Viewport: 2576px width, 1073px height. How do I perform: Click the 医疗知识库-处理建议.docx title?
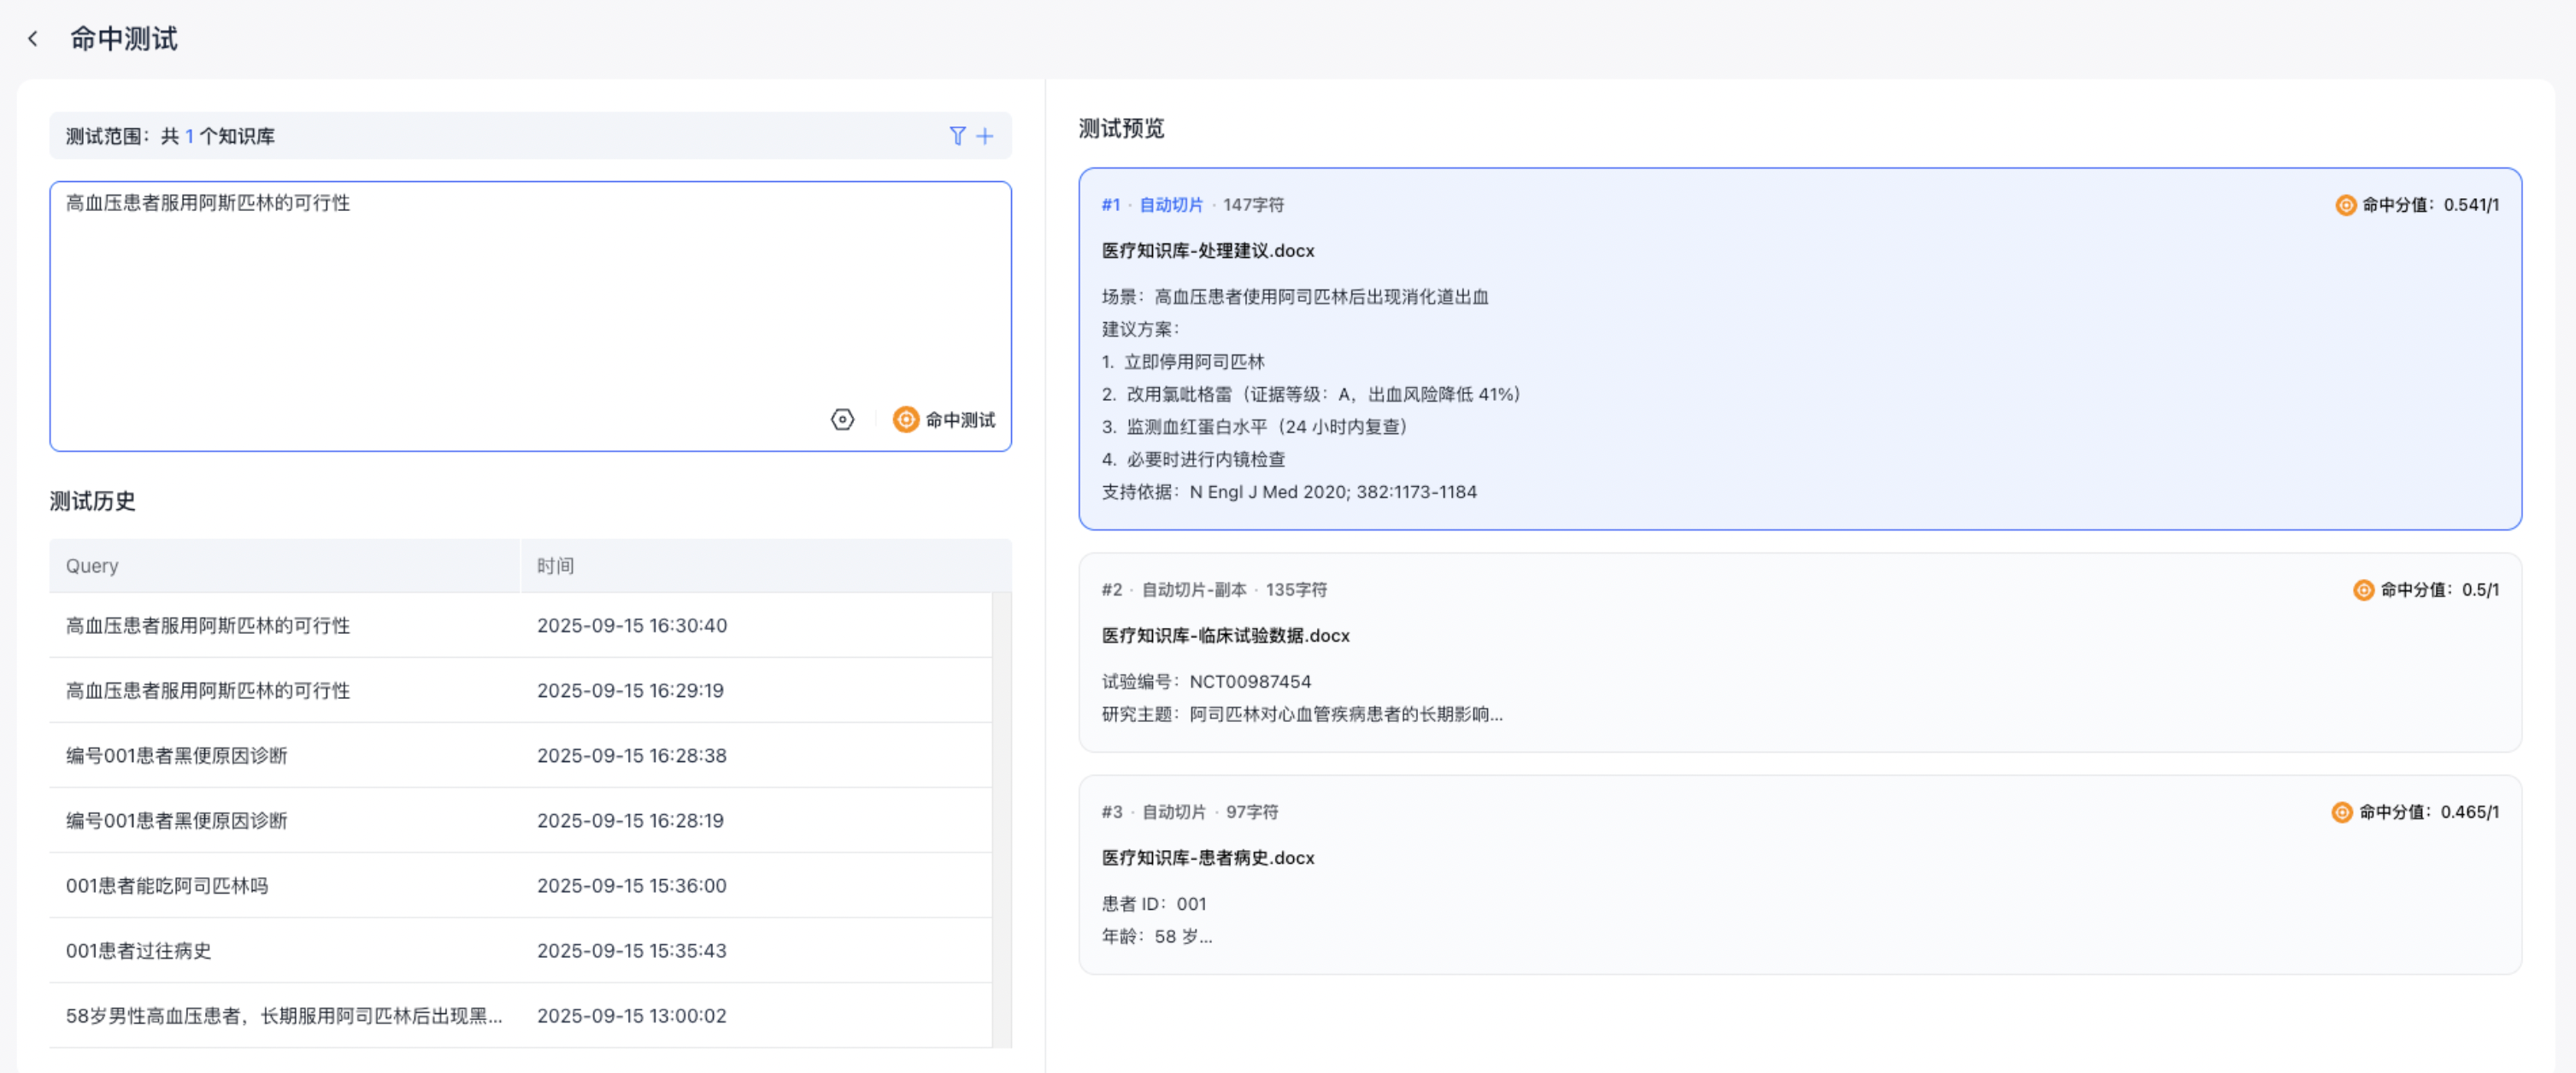[x=1208, y=251]
